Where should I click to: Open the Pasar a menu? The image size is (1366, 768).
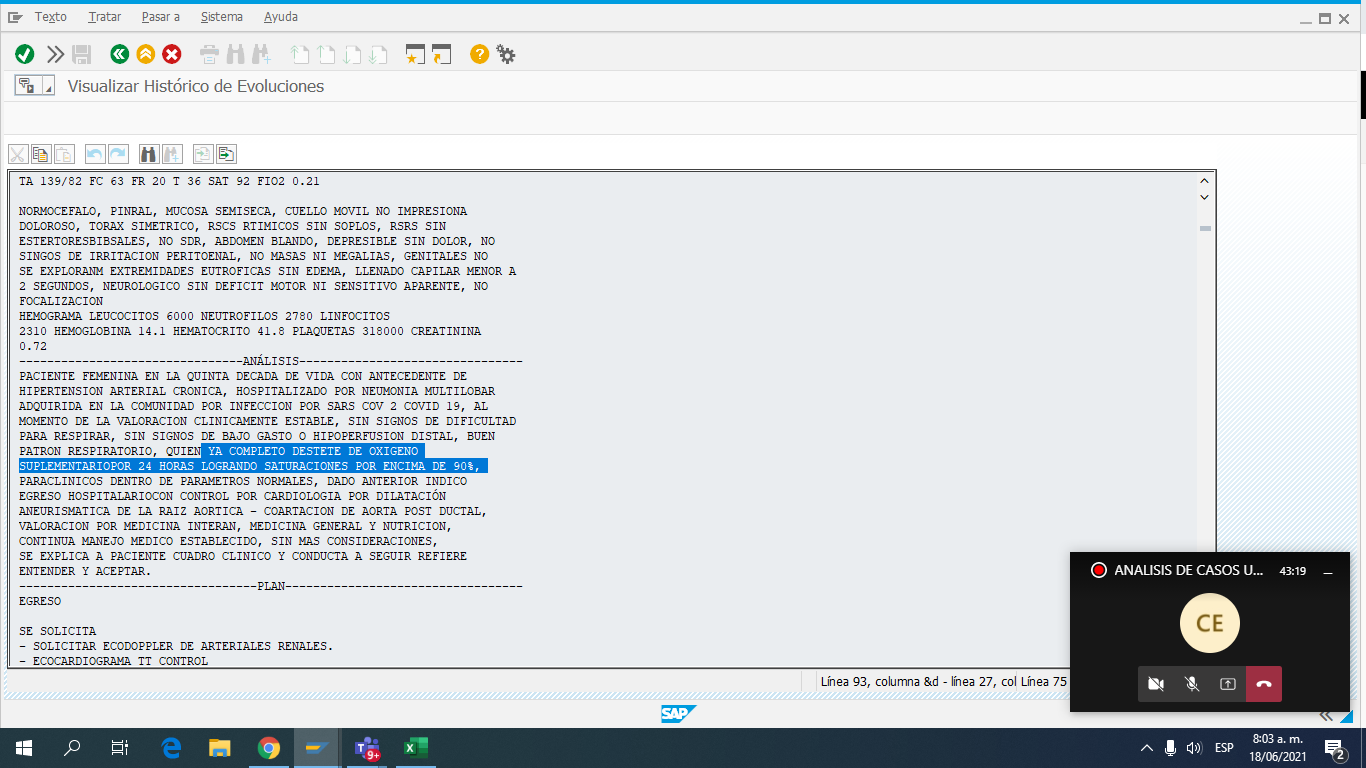tap(161, 17)
